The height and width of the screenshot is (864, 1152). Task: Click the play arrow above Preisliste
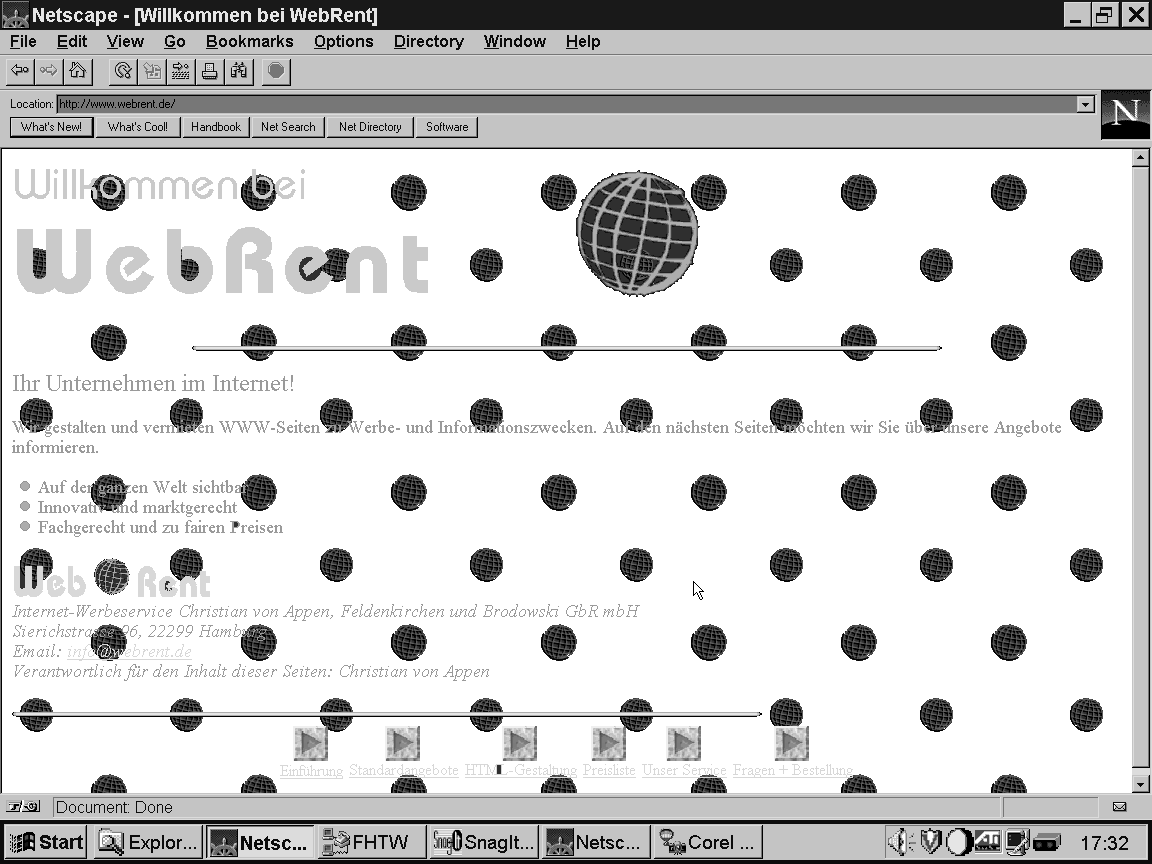coord(608,743)
